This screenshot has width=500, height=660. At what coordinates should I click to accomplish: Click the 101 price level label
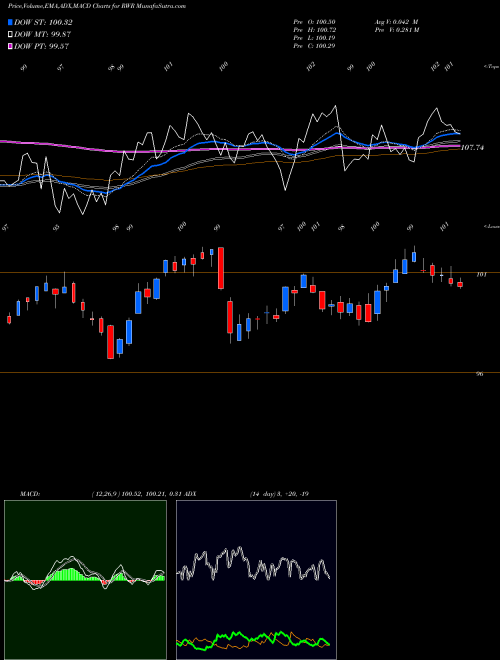(x=481, y=274)
